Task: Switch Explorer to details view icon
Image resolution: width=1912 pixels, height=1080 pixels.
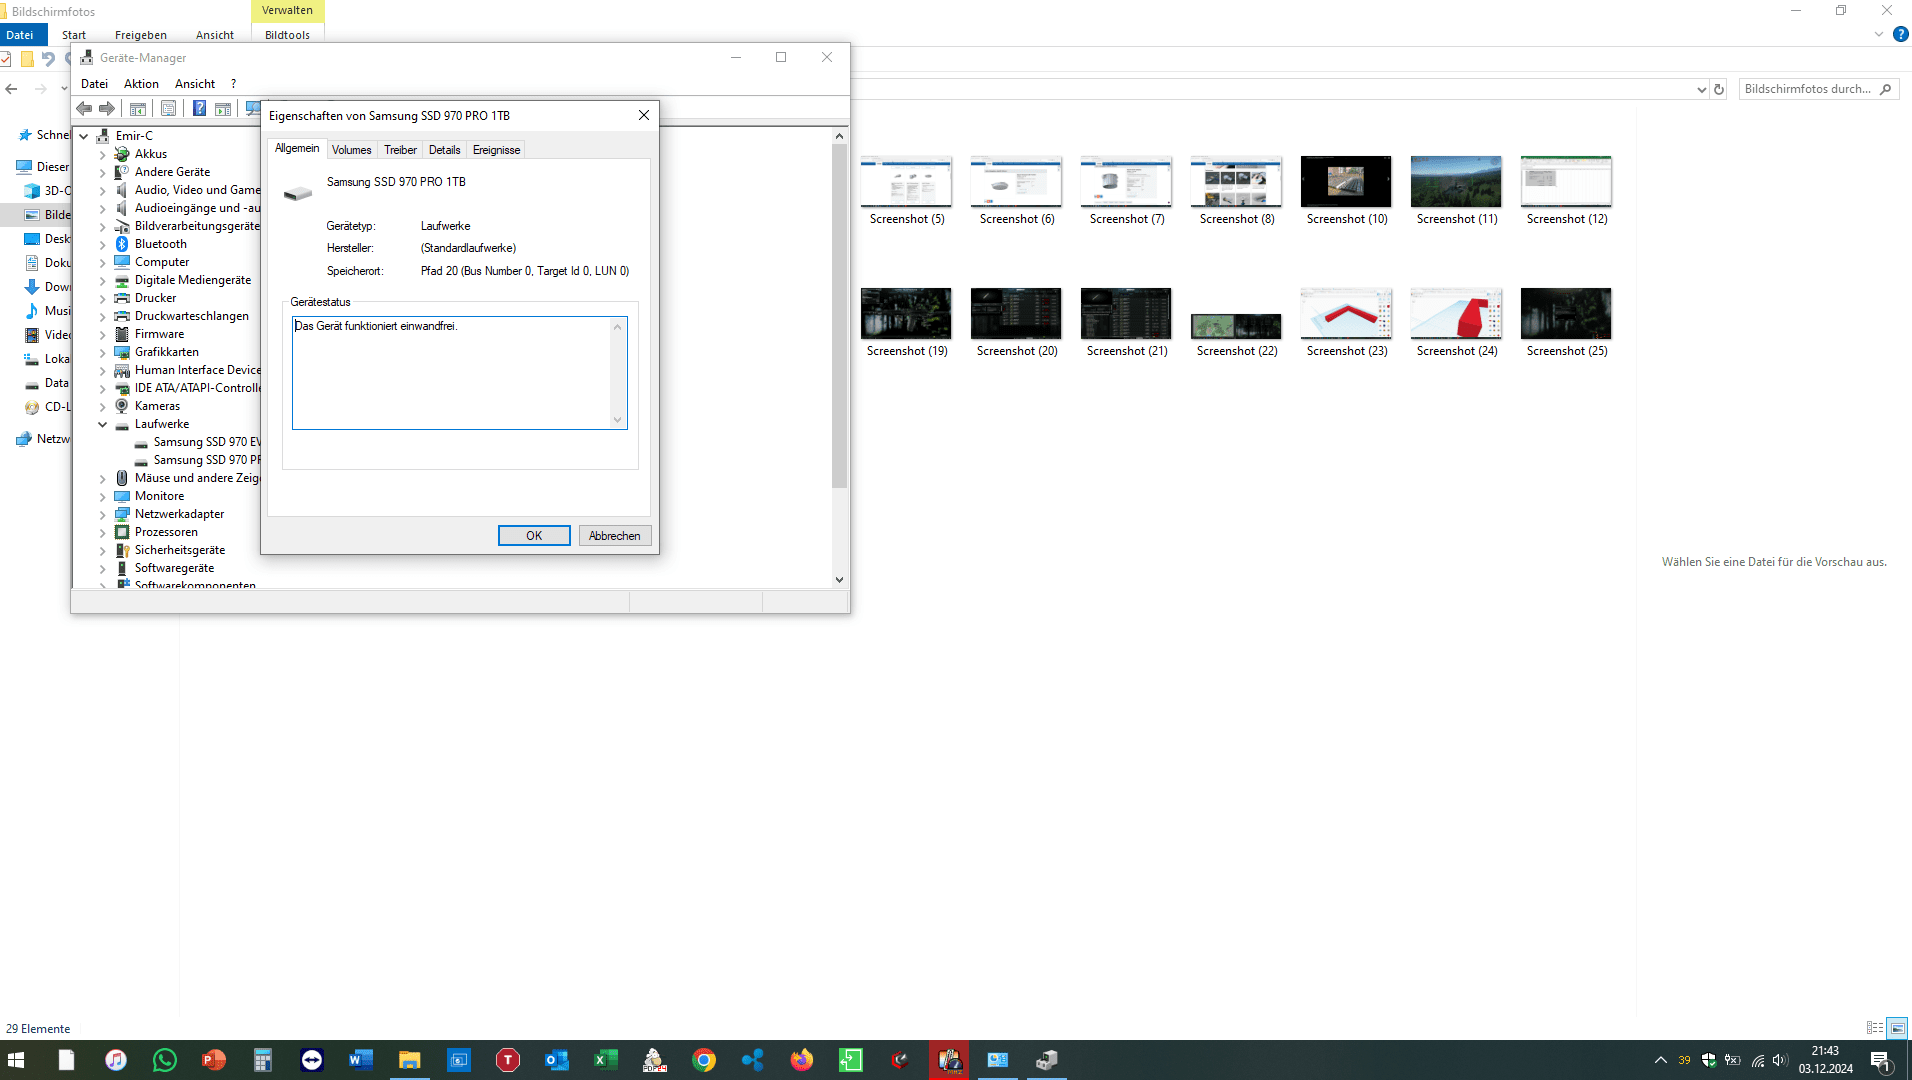Action: point(1875,1028)
